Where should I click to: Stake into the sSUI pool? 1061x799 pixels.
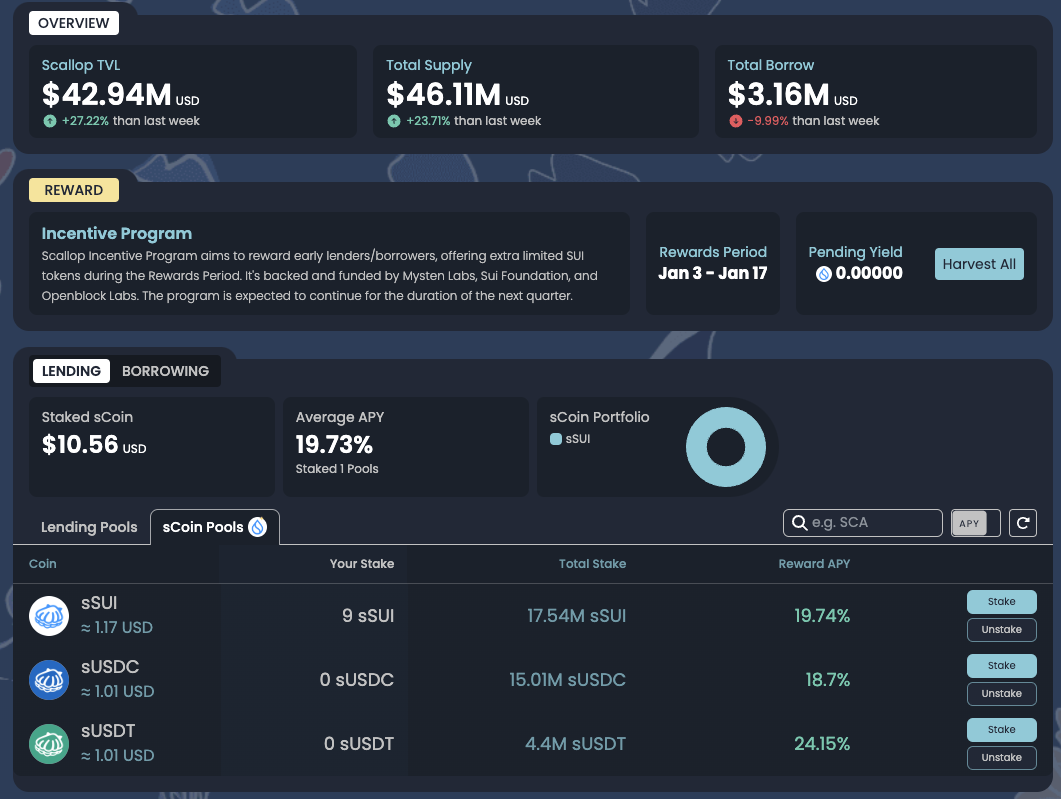coord(1001,602)
